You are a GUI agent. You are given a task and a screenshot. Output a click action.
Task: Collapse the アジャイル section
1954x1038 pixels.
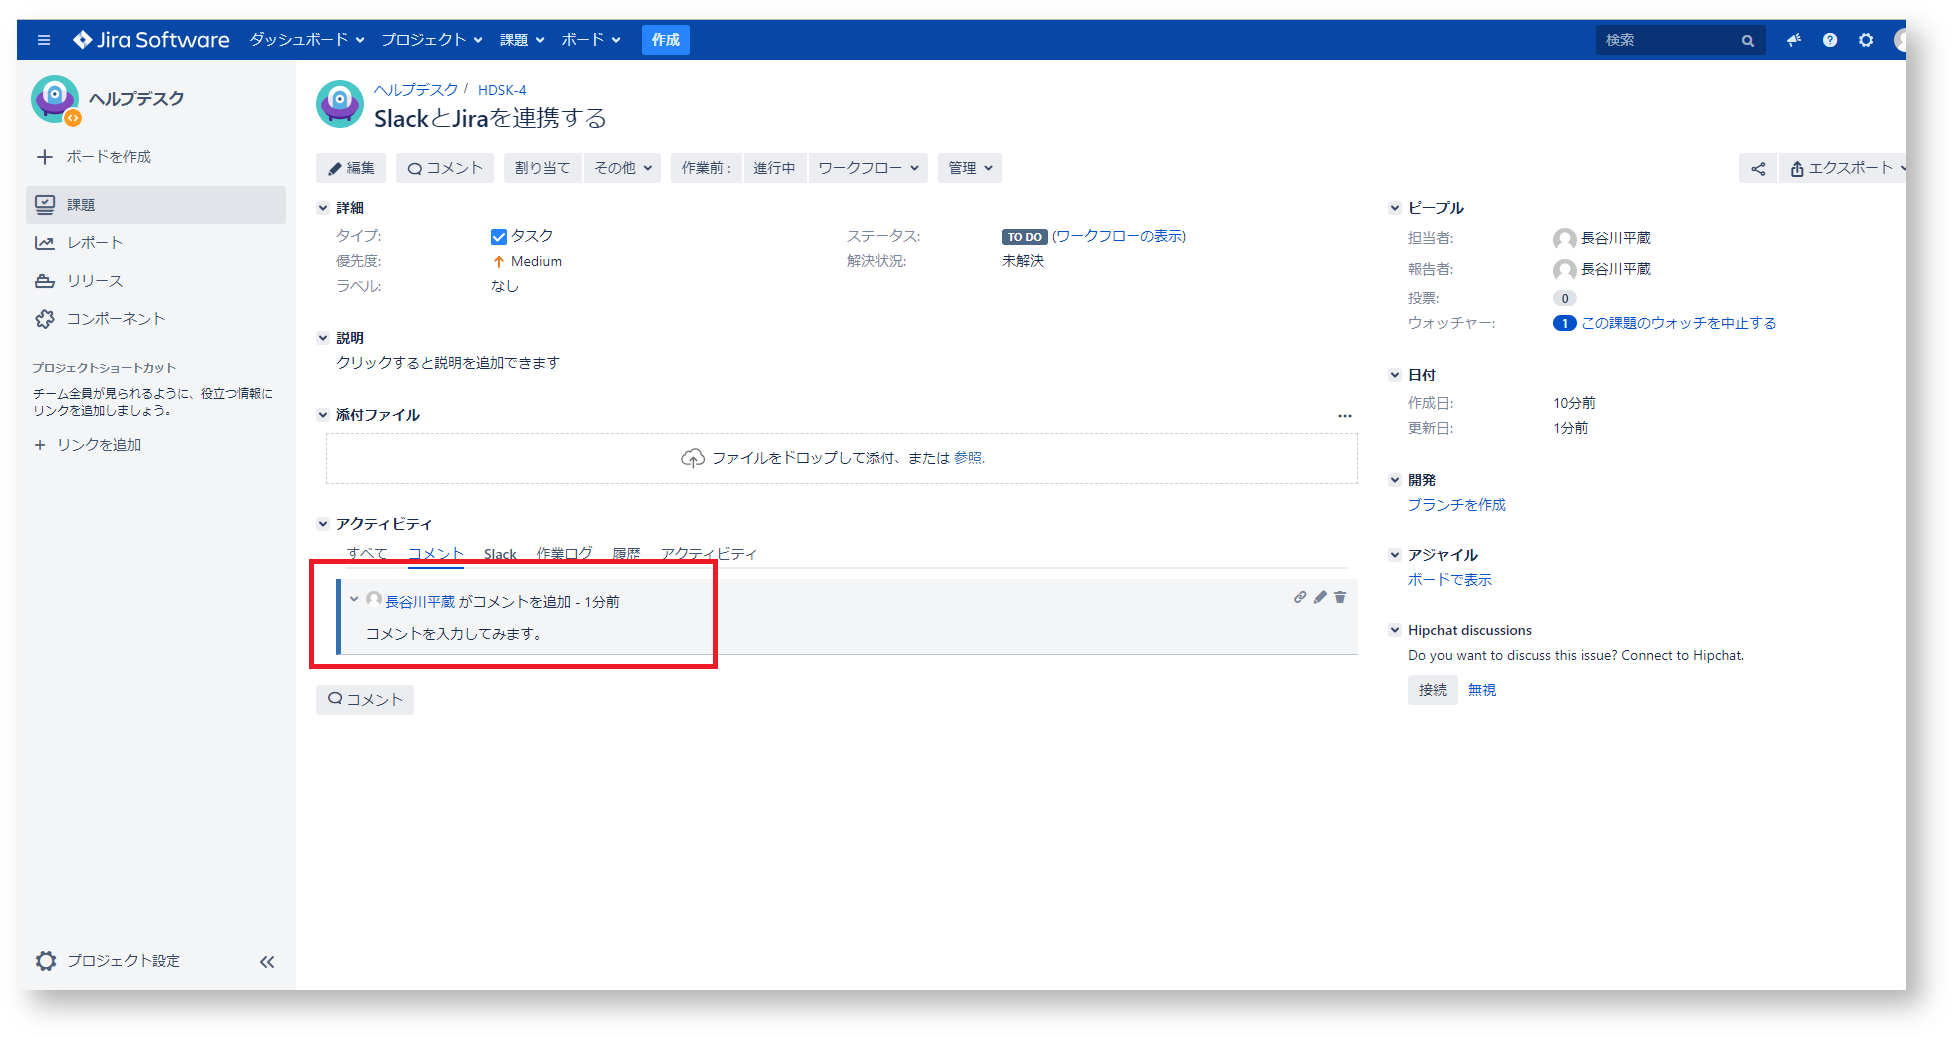point(1395,555)
